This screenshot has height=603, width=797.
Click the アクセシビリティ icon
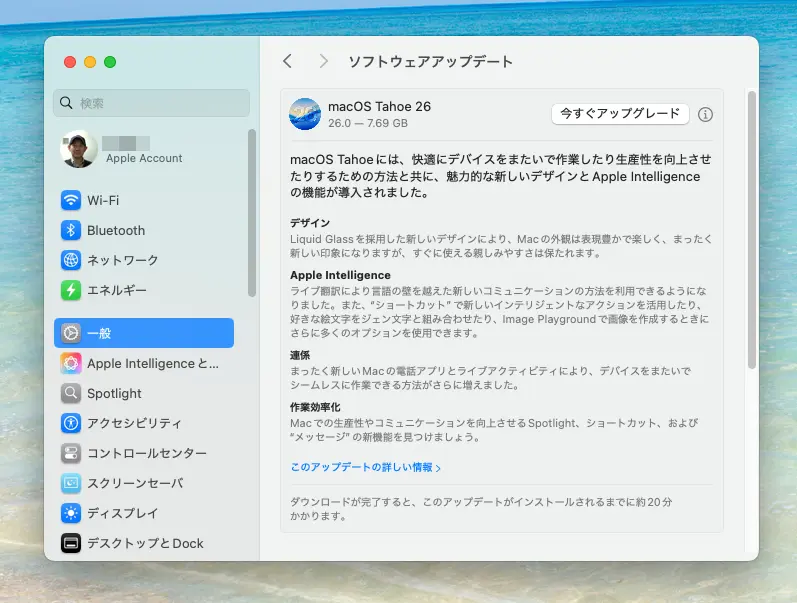click(x=71, y=423)
